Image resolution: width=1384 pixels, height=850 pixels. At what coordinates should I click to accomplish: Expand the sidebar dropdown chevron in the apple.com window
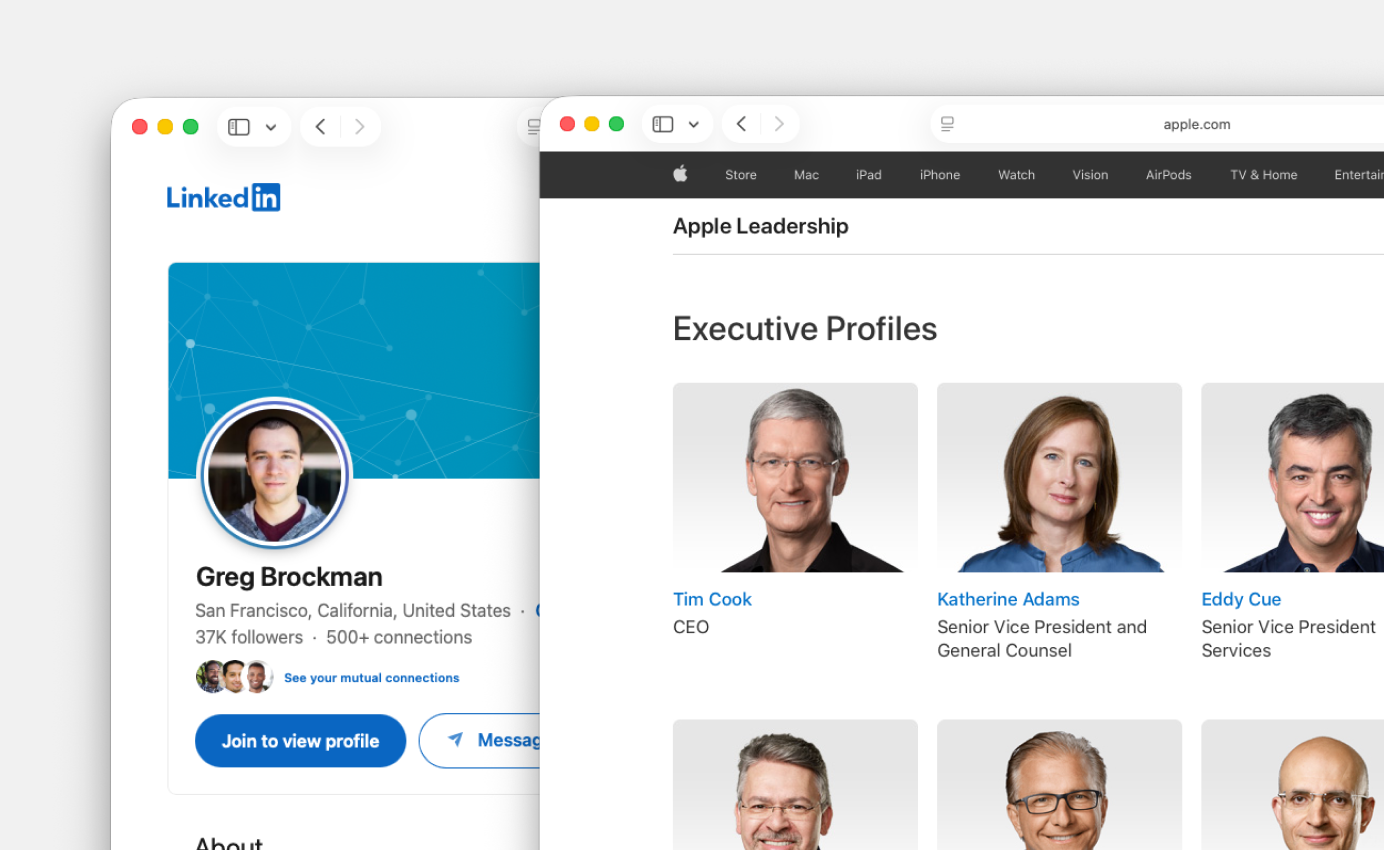pos(693,125)
